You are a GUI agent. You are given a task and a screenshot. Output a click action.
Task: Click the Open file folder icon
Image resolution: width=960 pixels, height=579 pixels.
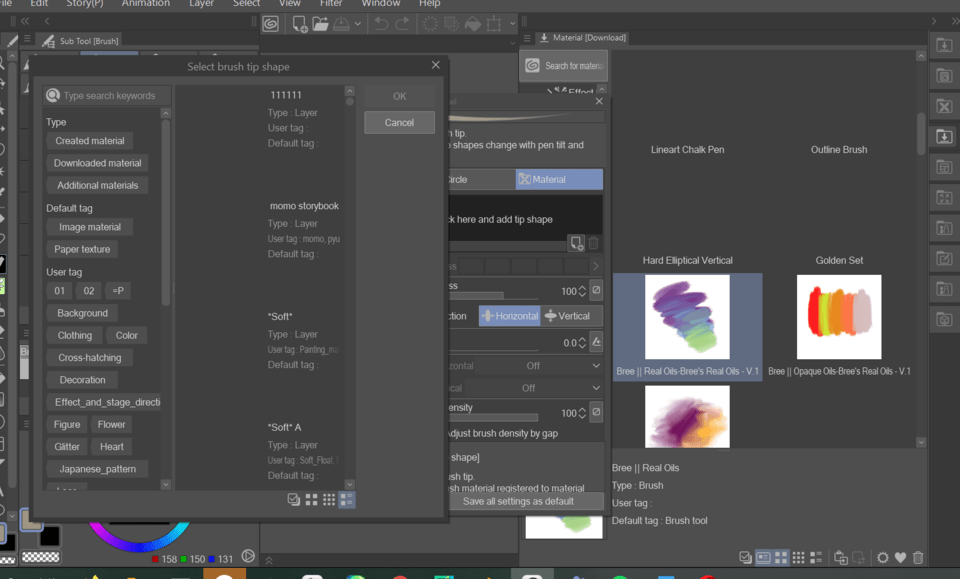(x=320, y=24)
